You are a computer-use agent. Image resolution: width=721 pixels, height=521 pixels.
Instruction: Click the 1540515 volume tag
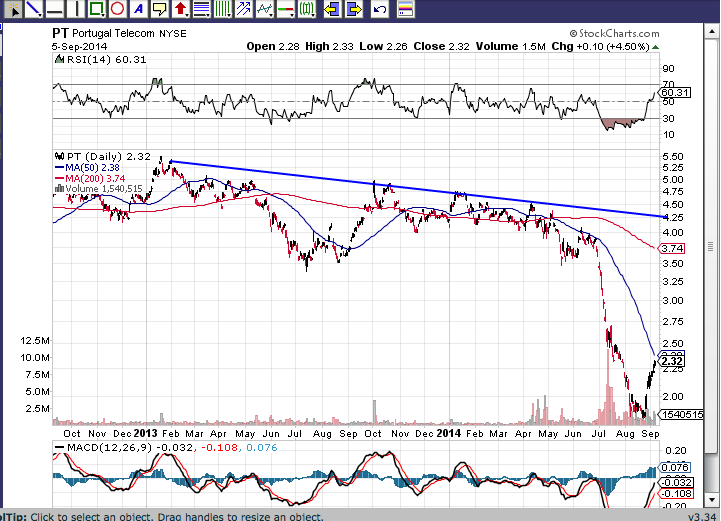click(x=682, y=415)
